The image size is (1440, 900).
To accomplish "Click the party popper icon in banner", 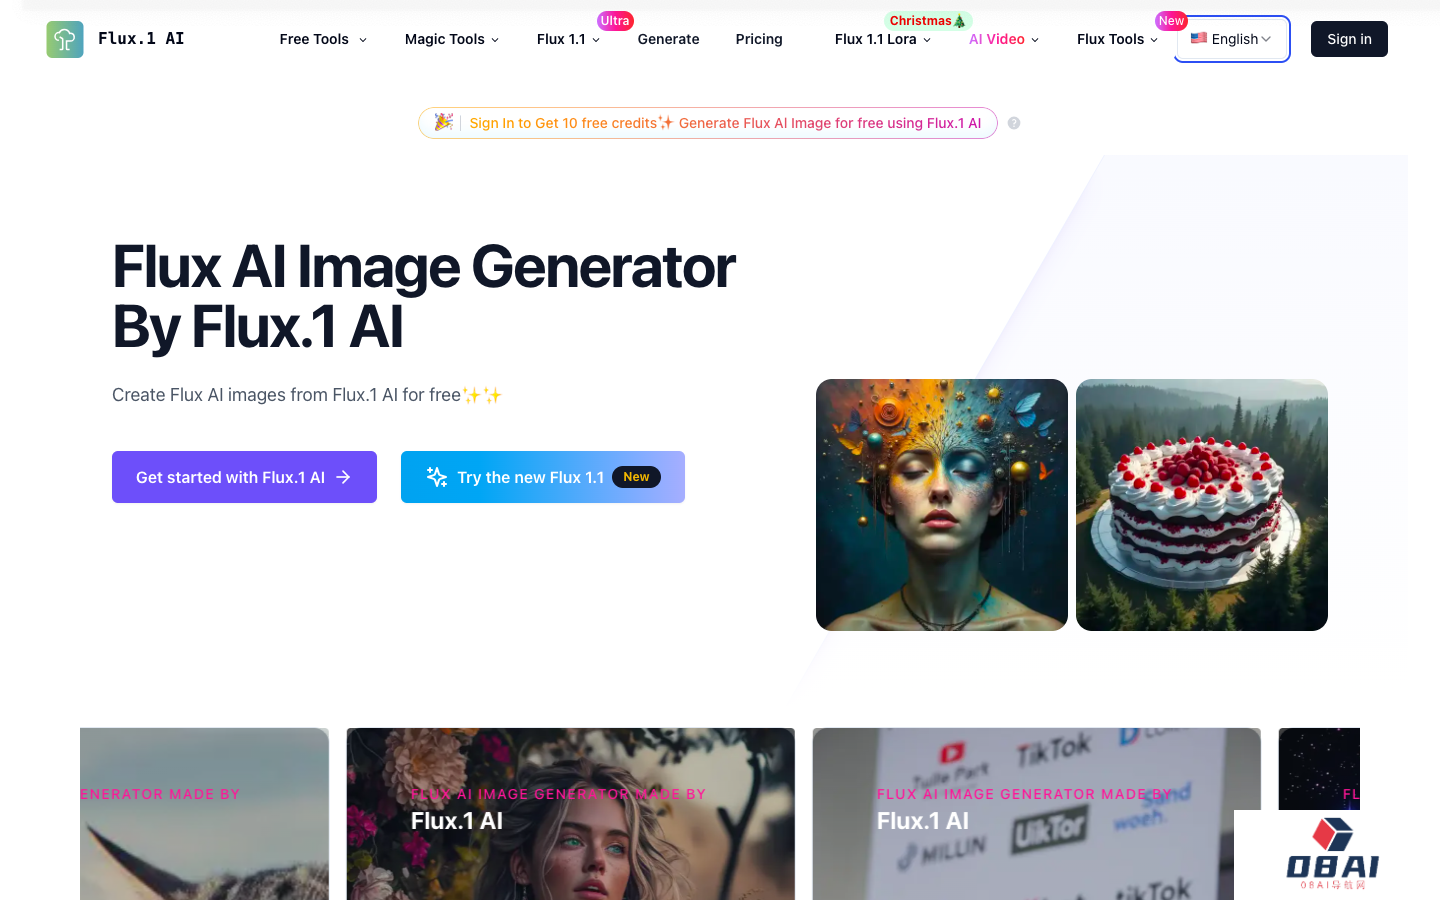I will (443, 122).
